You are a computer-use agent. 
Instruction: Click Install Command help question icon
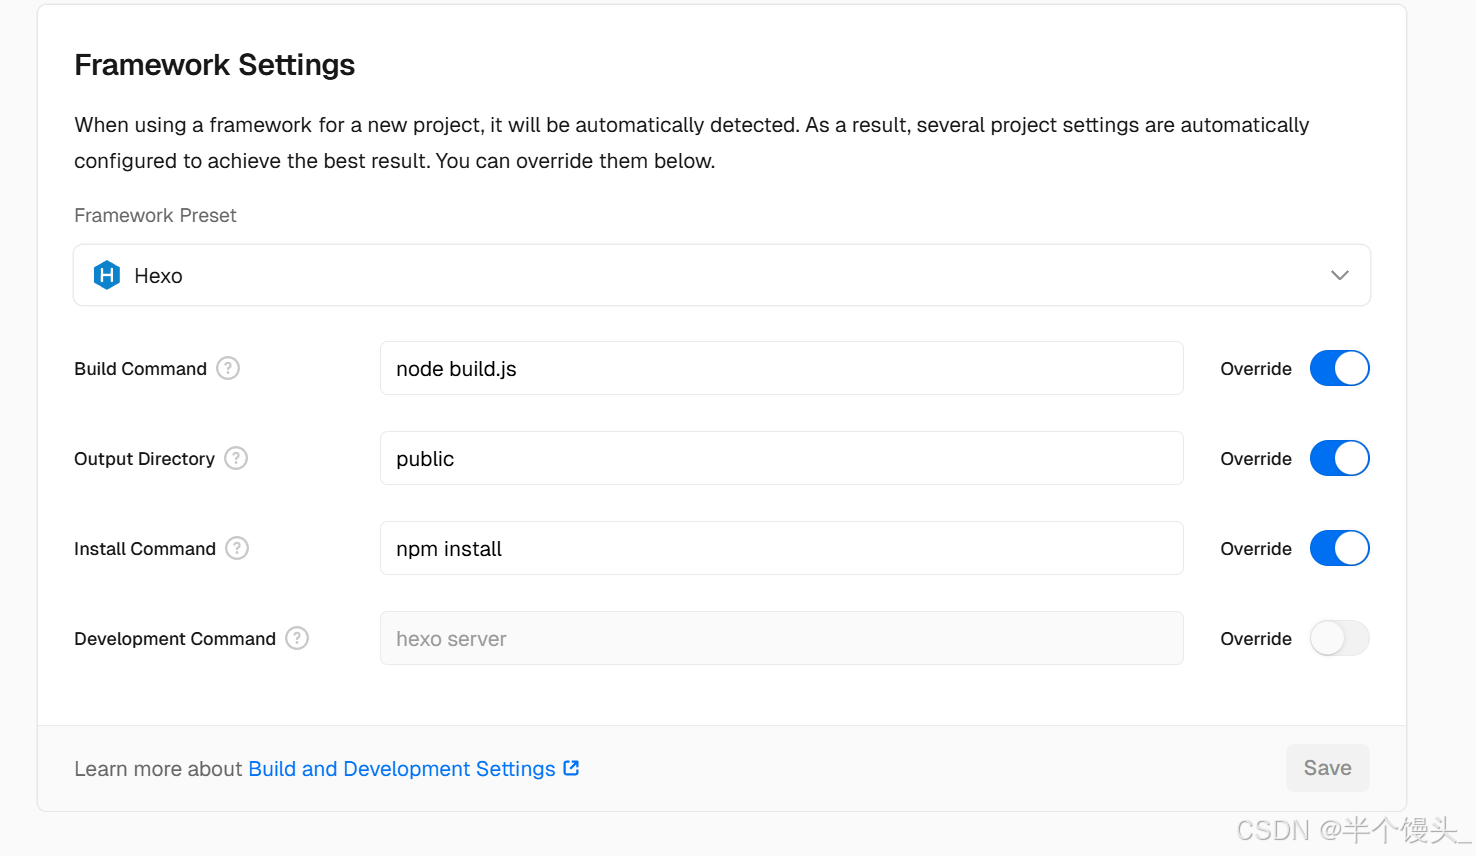237,548
